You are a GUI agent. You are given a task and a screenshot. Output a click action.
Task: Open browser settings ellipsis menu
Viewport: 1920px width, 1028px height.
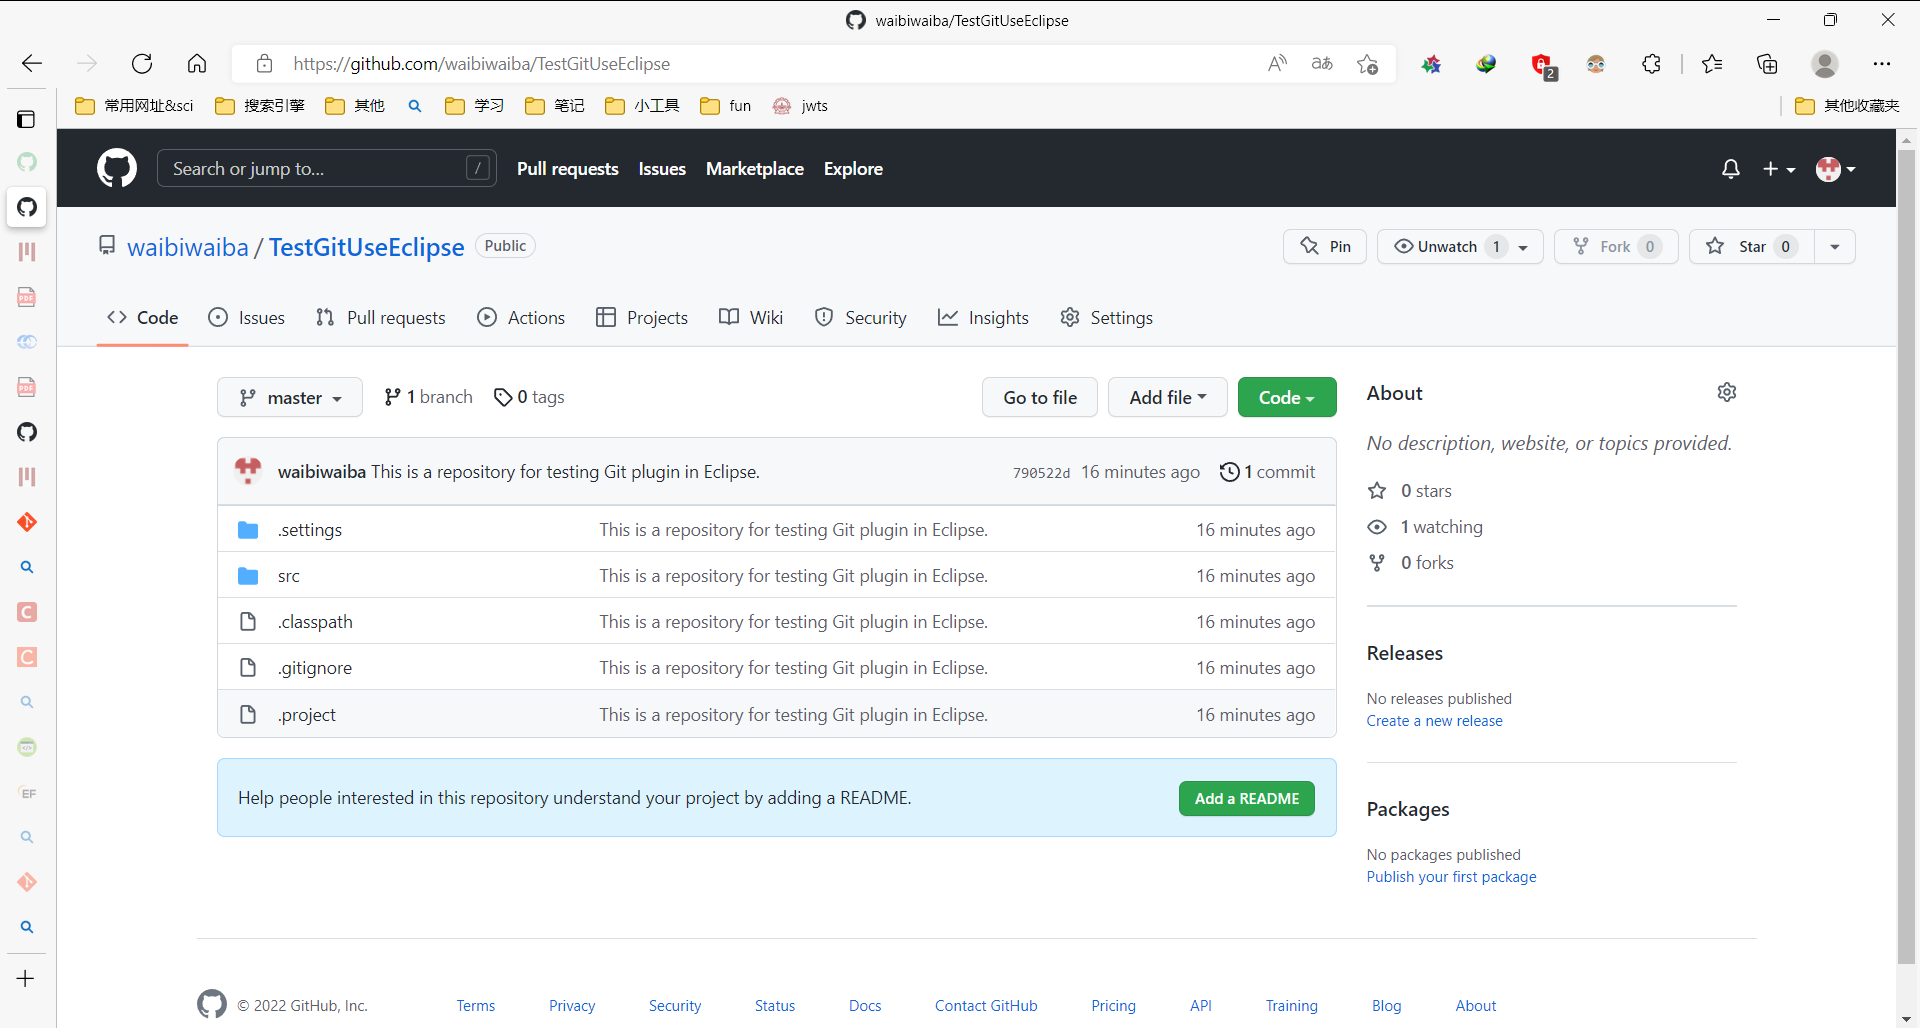pyautogui.click(x=1882, y=64)
